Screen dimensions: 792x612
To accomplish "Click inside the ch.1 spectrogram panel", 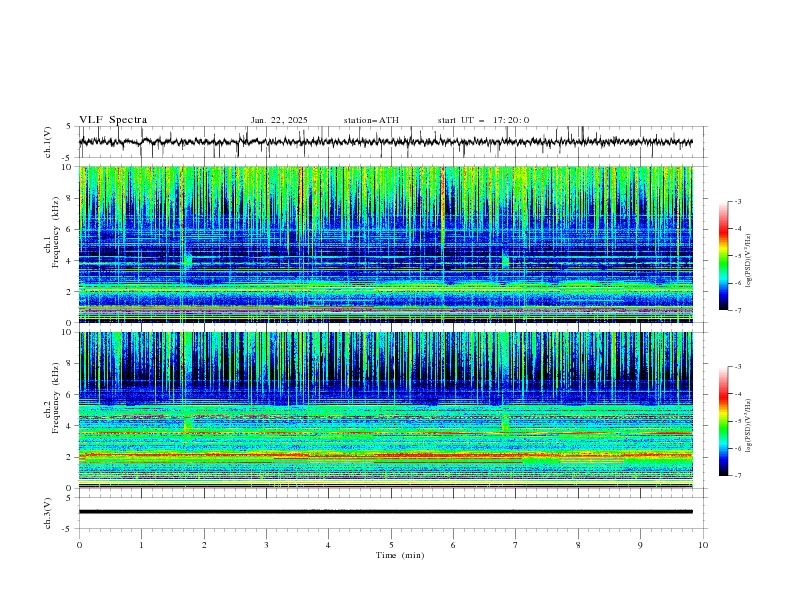I will click(385, 244).
